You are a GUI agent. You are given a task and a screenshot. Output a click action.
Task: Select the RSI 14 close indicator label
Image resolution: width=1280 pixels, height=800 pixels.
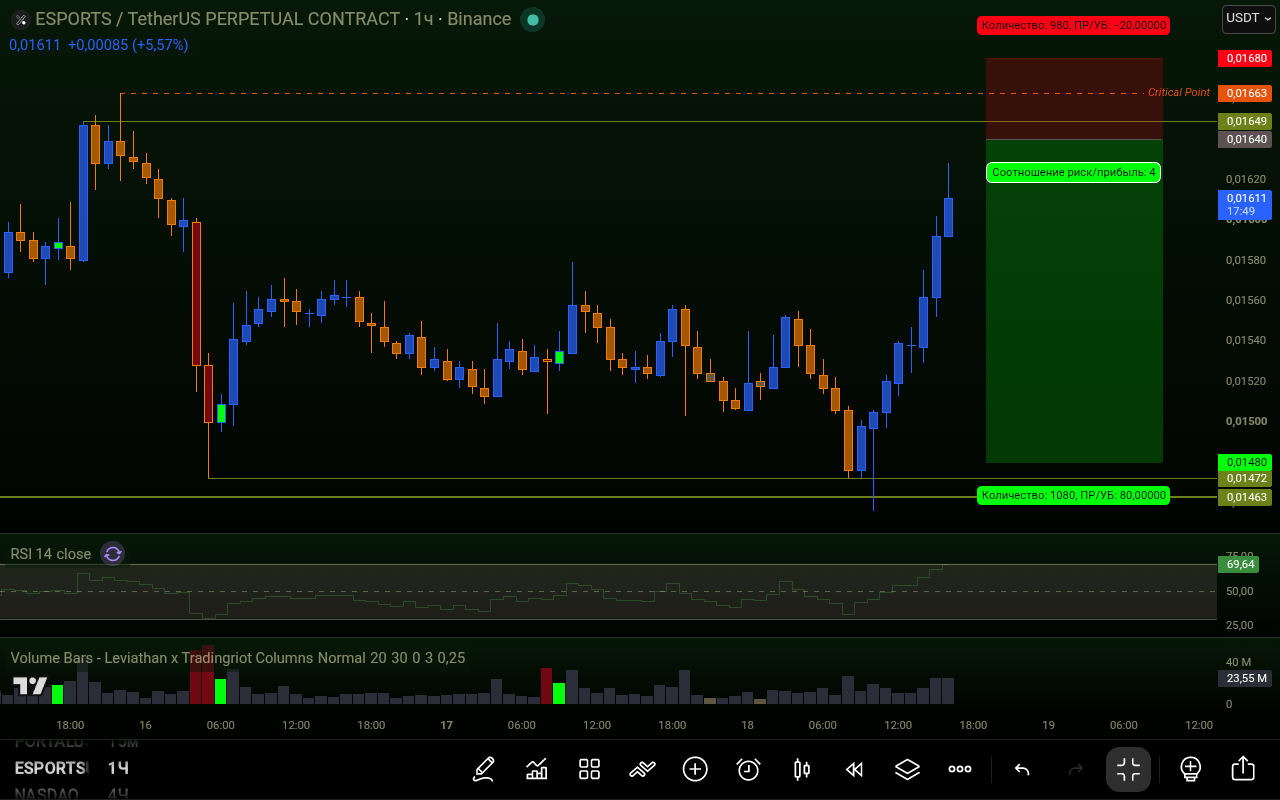coord(51,554)
